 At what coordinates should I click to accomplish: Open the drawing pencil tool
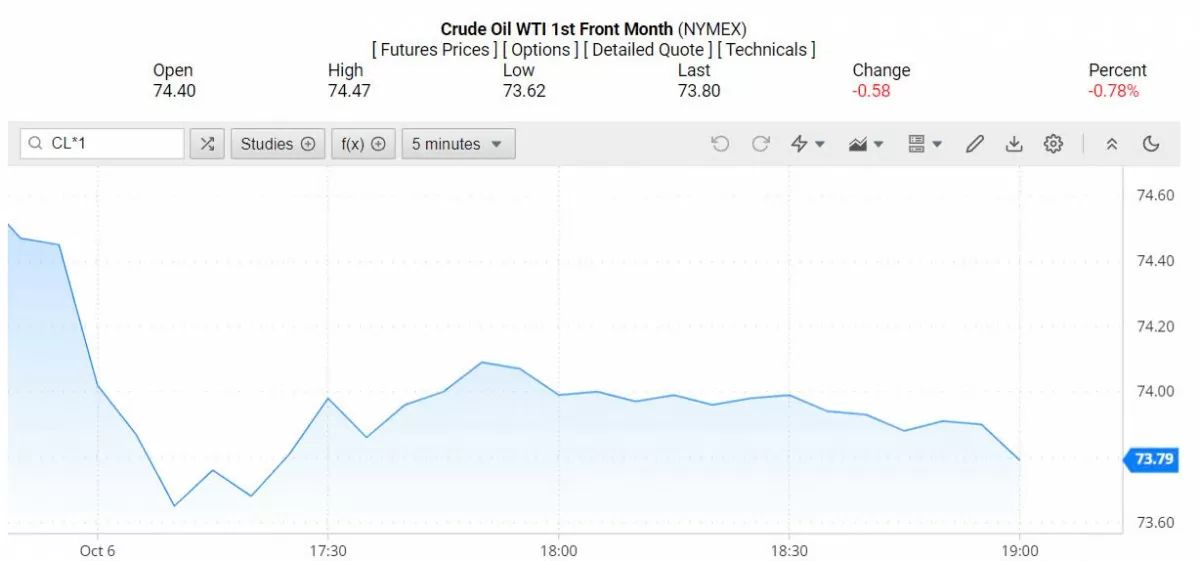tap(974, 144)
